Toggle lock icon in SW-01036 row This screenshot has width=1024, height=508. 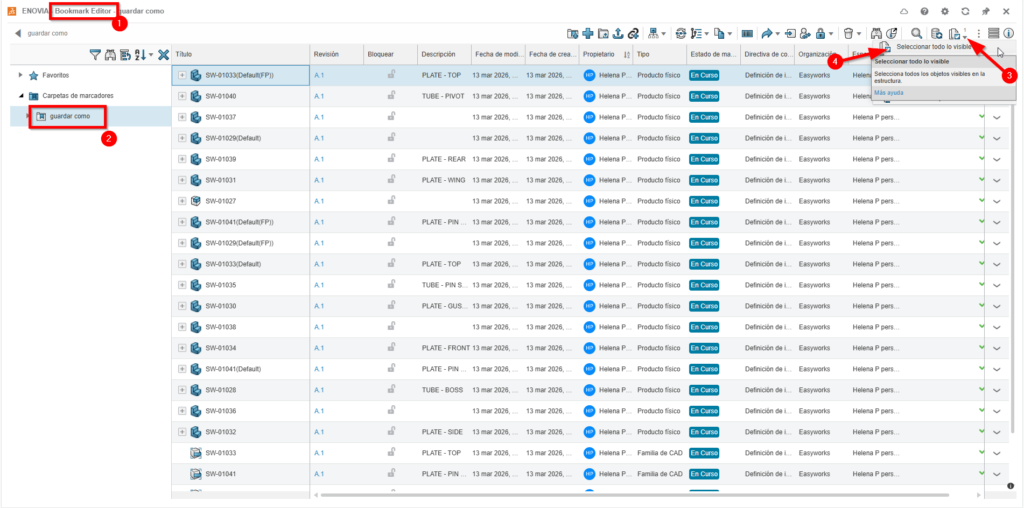(x=391, y=410)
